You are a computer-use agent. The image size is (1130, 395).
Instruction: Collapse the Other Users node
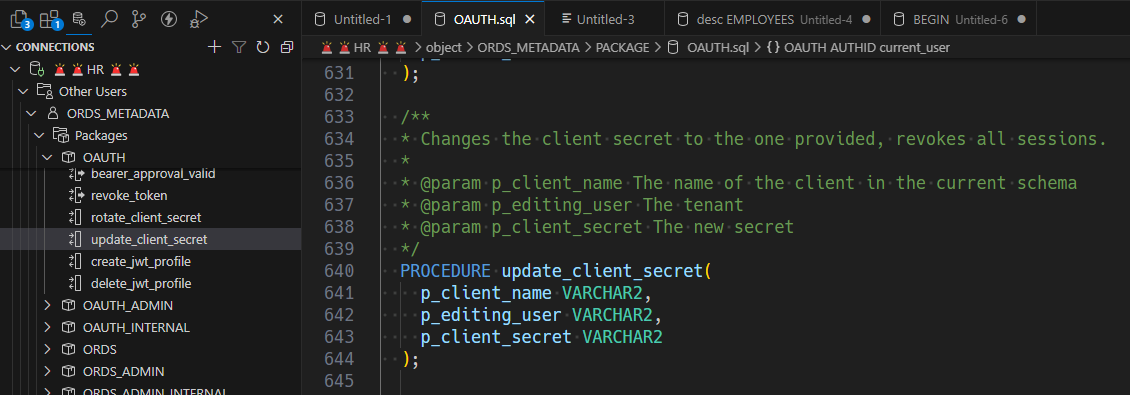(x=23, y=92)
